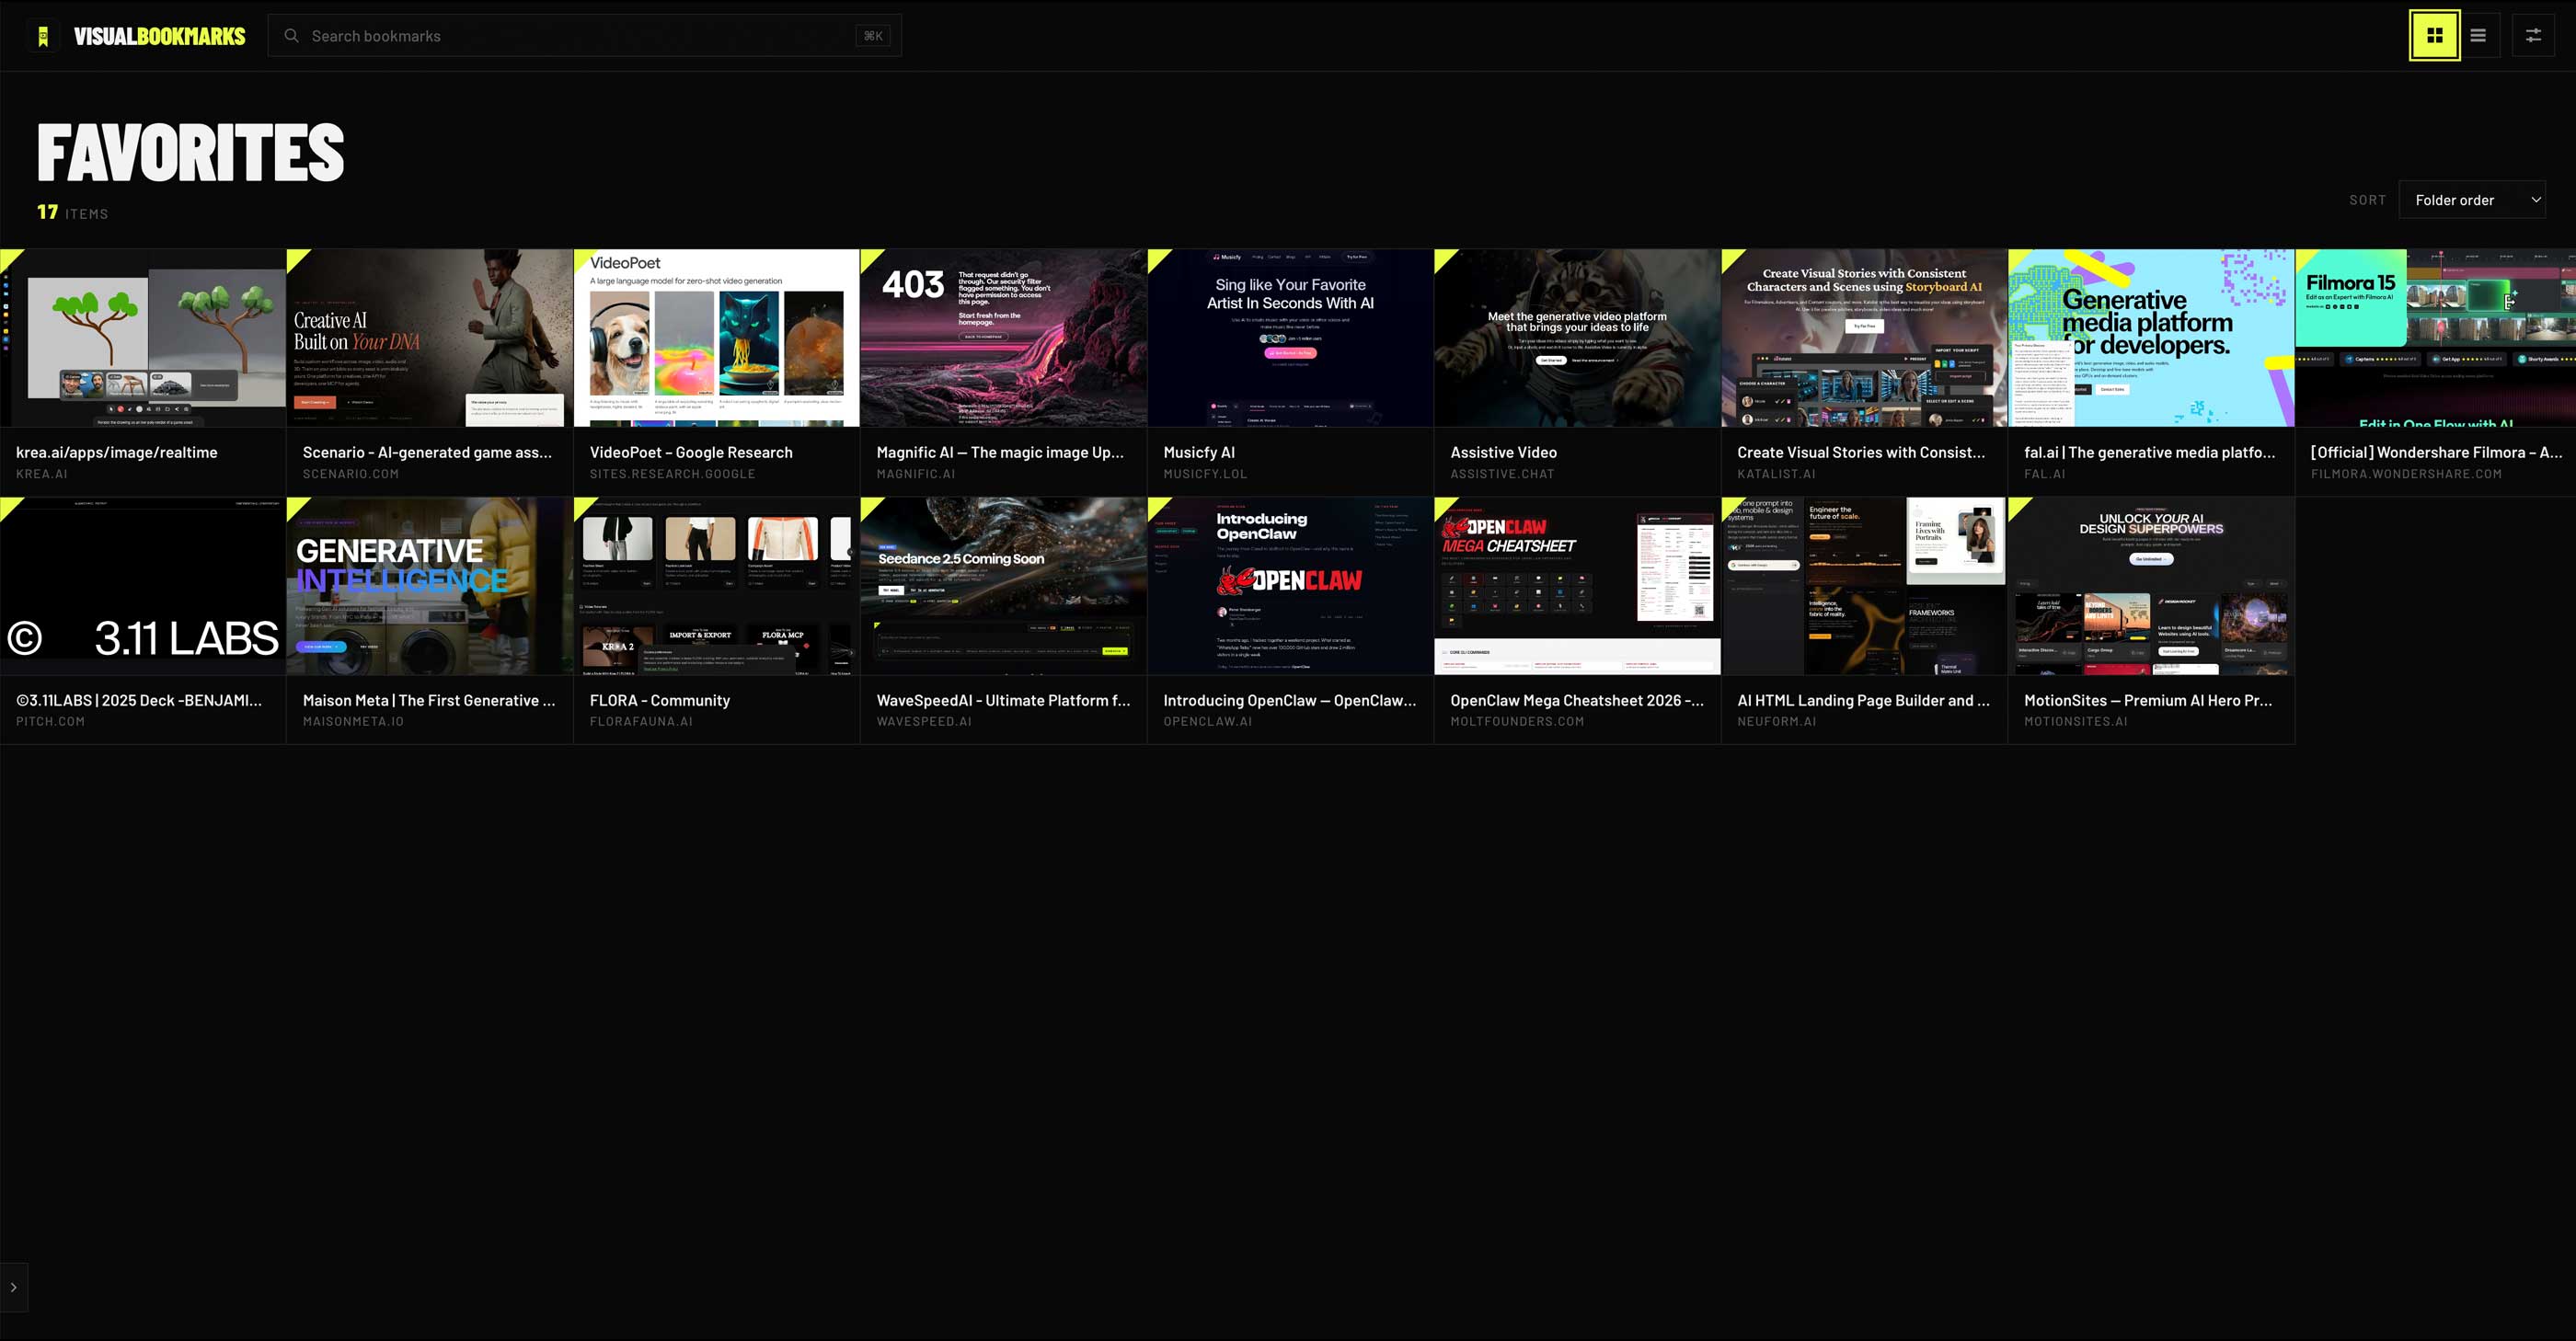Click the SCENARIO.COM domain label
The width and height of the screenshot is (2576, 1341).
click(351, 474)
